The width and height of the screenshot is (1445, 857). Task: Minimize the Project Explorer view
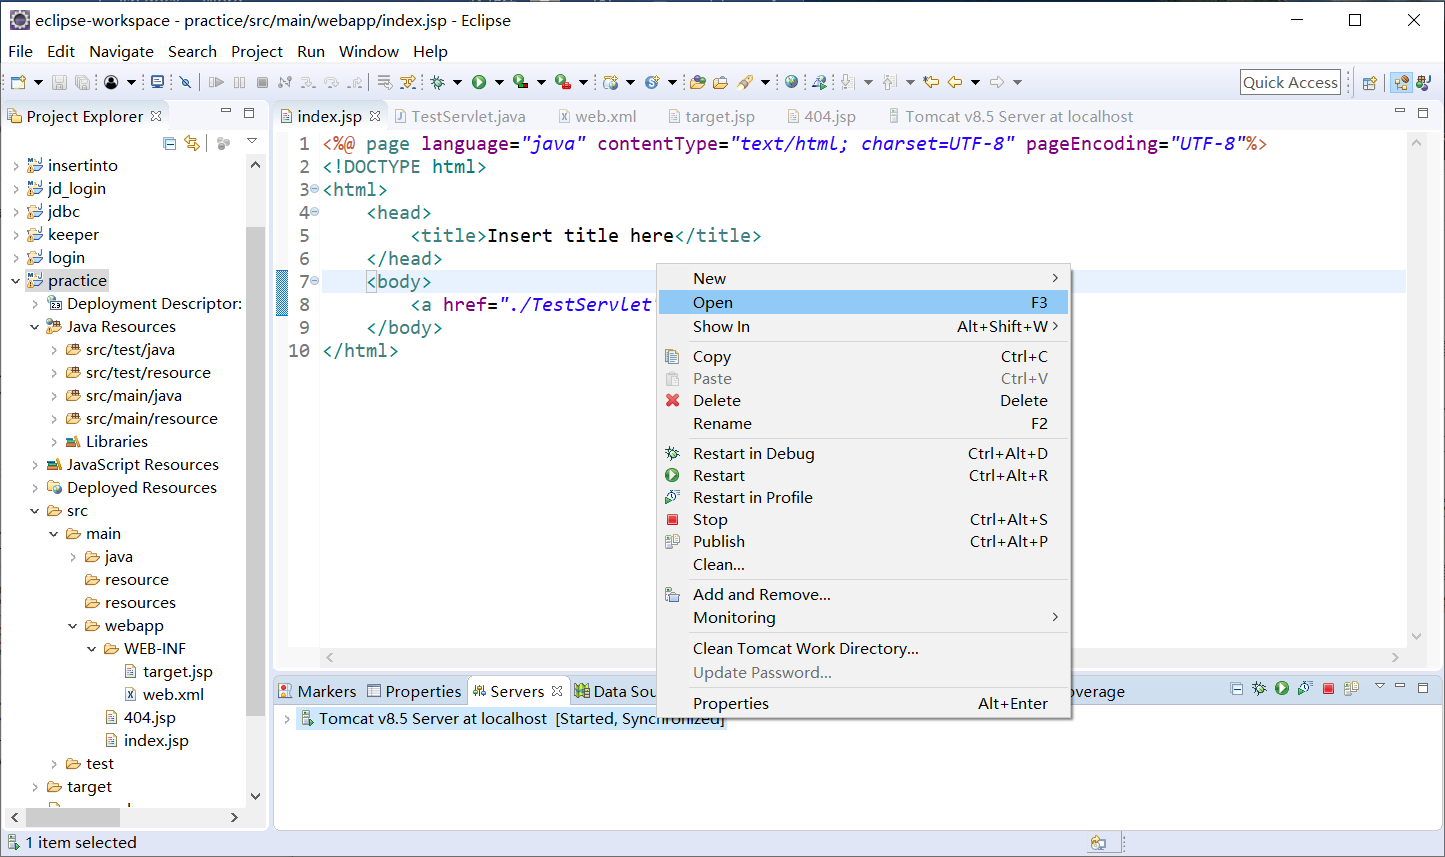coord(226,112)
